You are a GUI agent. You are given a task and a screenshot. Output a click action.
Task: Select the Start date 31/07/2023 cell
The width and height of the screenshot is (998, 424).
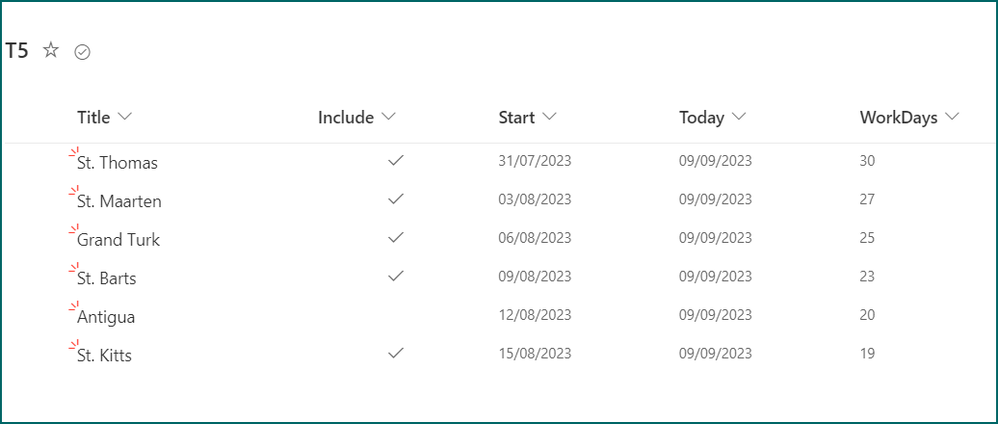(x=534, y=160)
